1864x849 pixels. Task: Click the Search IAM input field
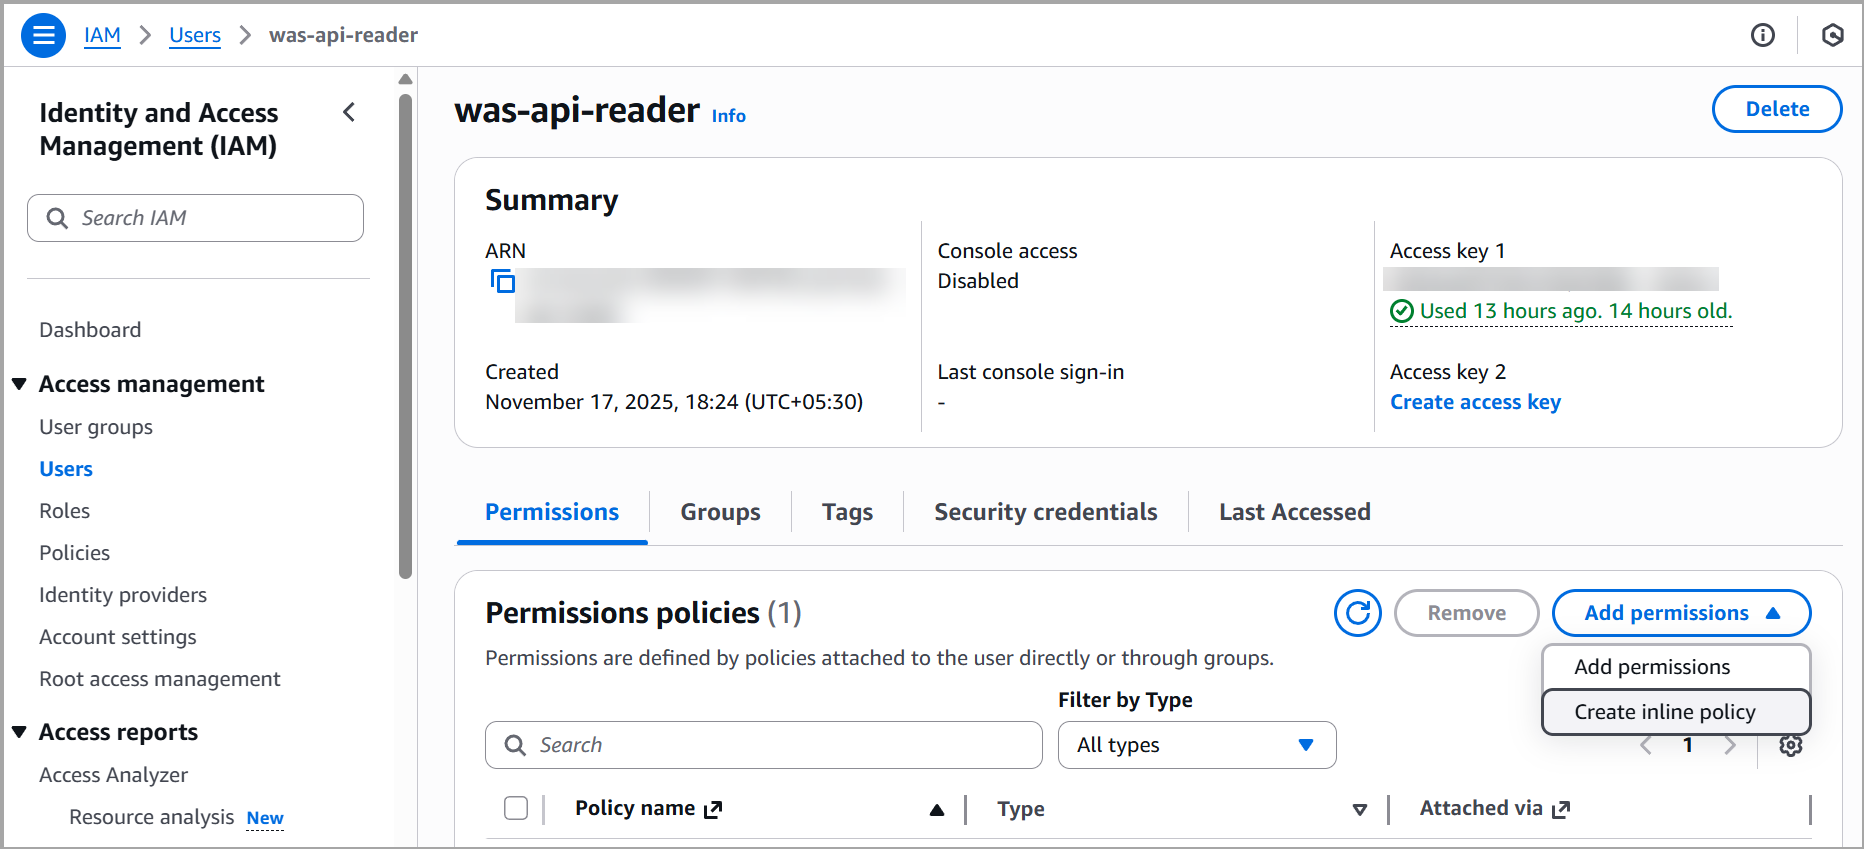196,218
